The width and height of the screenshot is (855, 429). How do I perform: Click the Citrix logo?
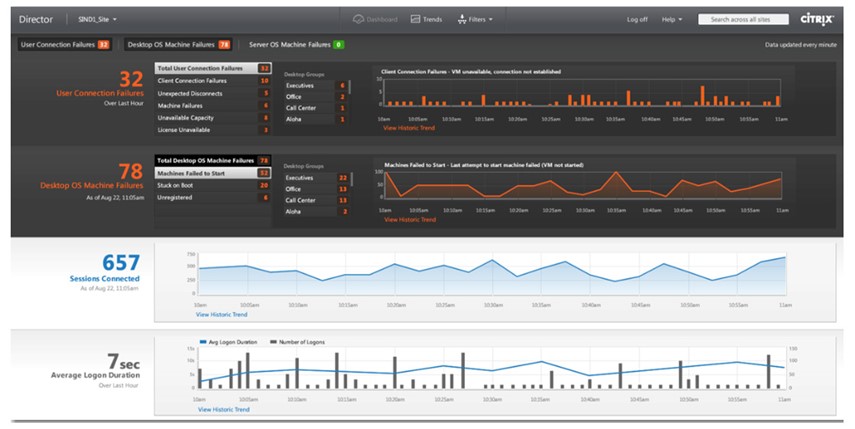817,19
